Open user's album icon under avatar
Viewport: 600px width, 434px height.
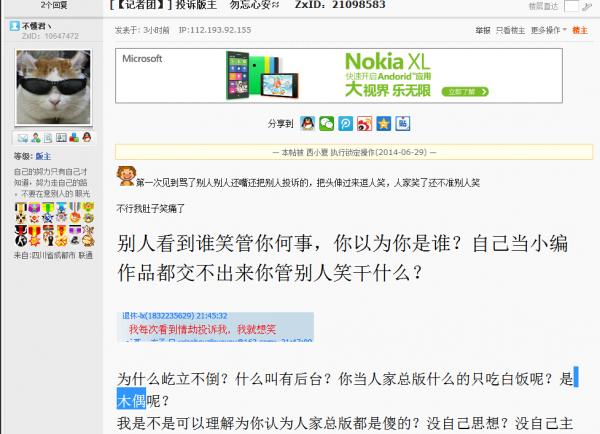[61, 138]
